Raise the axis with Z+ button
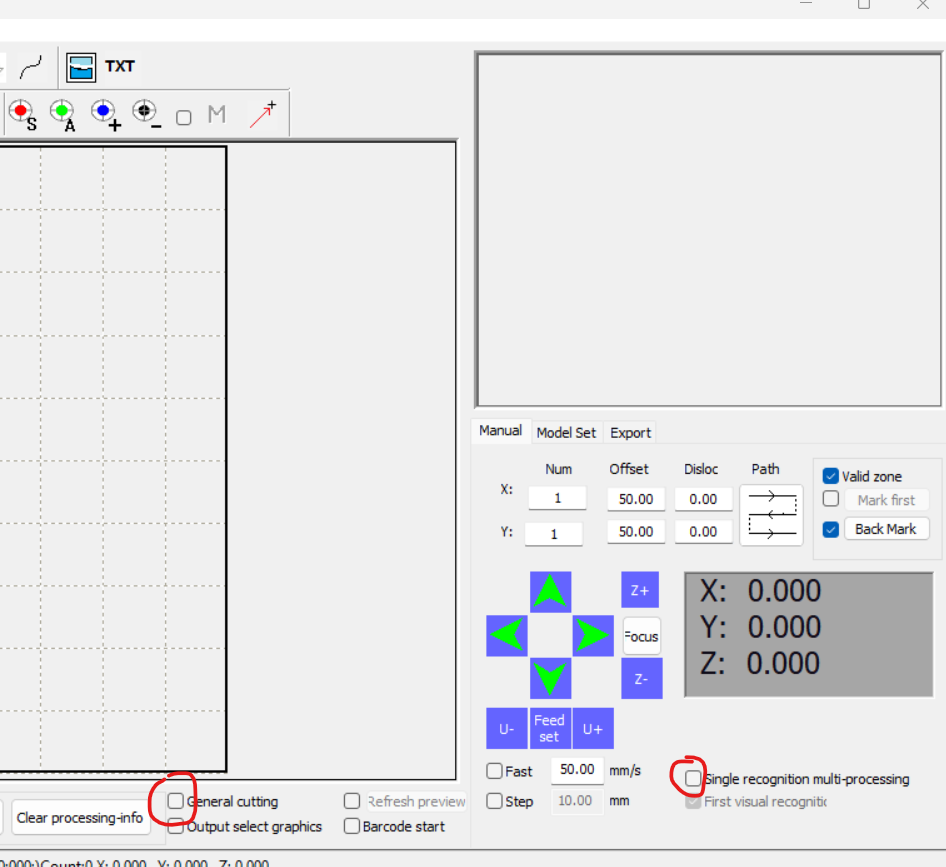 640,590
